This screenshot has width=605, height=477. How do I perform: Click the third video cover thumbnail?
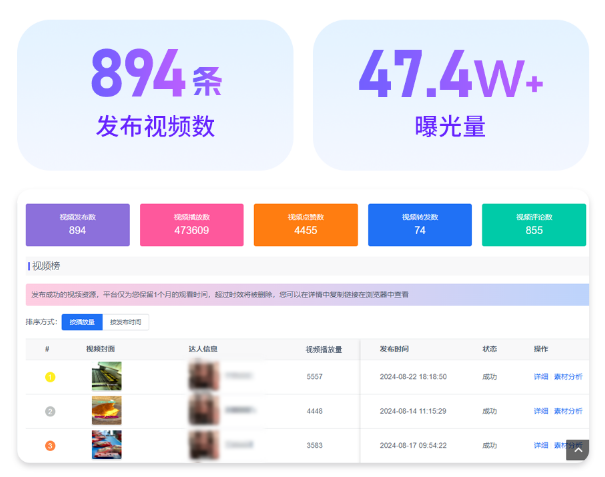tap(107, 444)
